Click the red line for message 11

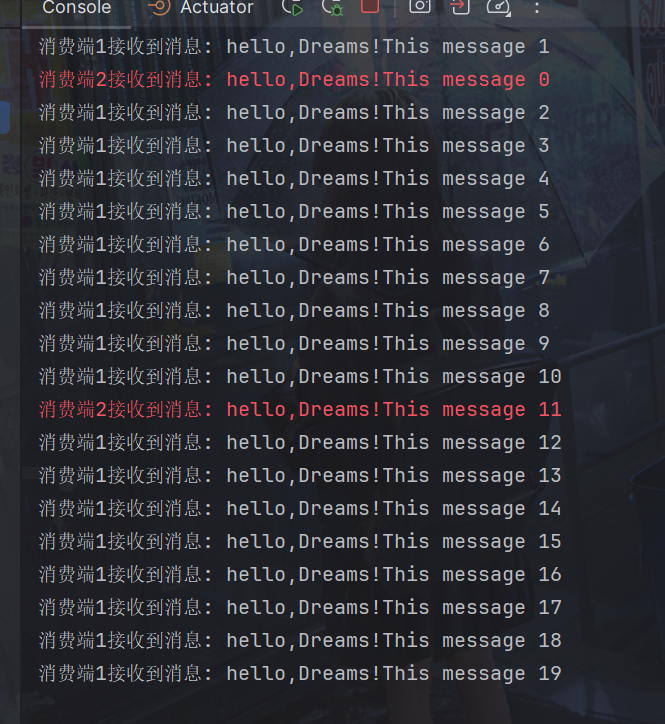point(300,410)
